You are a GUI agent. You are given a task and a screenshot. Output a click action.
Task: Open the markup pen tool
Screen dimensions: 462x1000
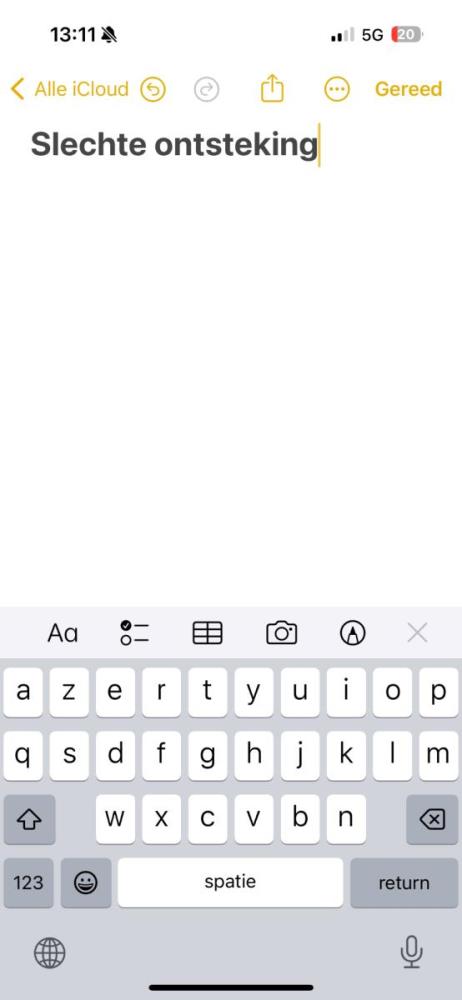[353, 633]
